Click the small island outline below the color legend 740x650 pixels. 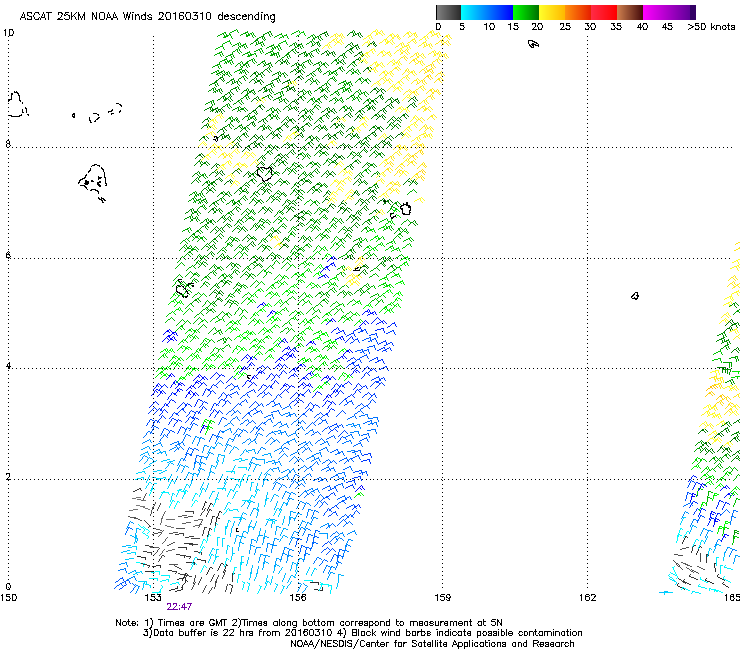(533, 44)
